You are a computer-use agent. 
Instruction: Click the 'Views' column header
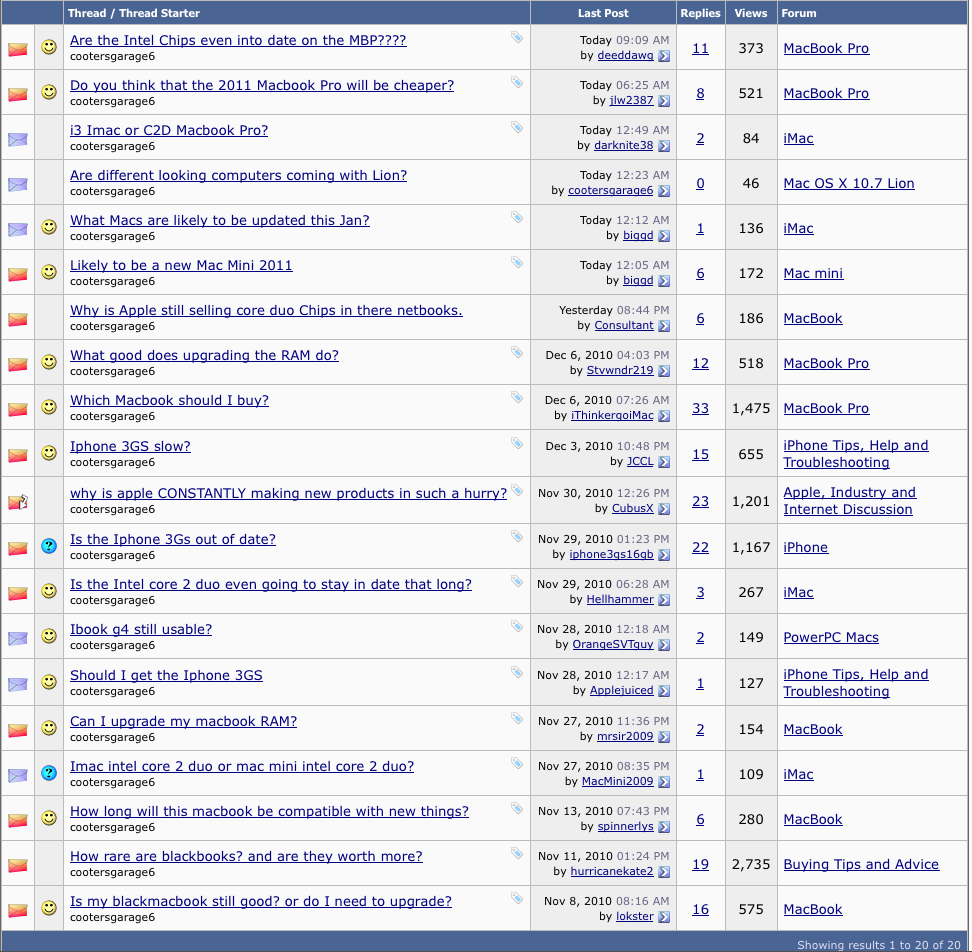tap(751, 13)
